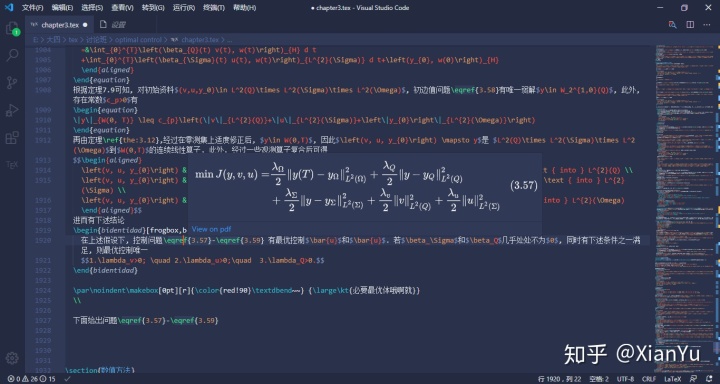Open the Extensions view
The image size is (720, 384).
[12, 138]
